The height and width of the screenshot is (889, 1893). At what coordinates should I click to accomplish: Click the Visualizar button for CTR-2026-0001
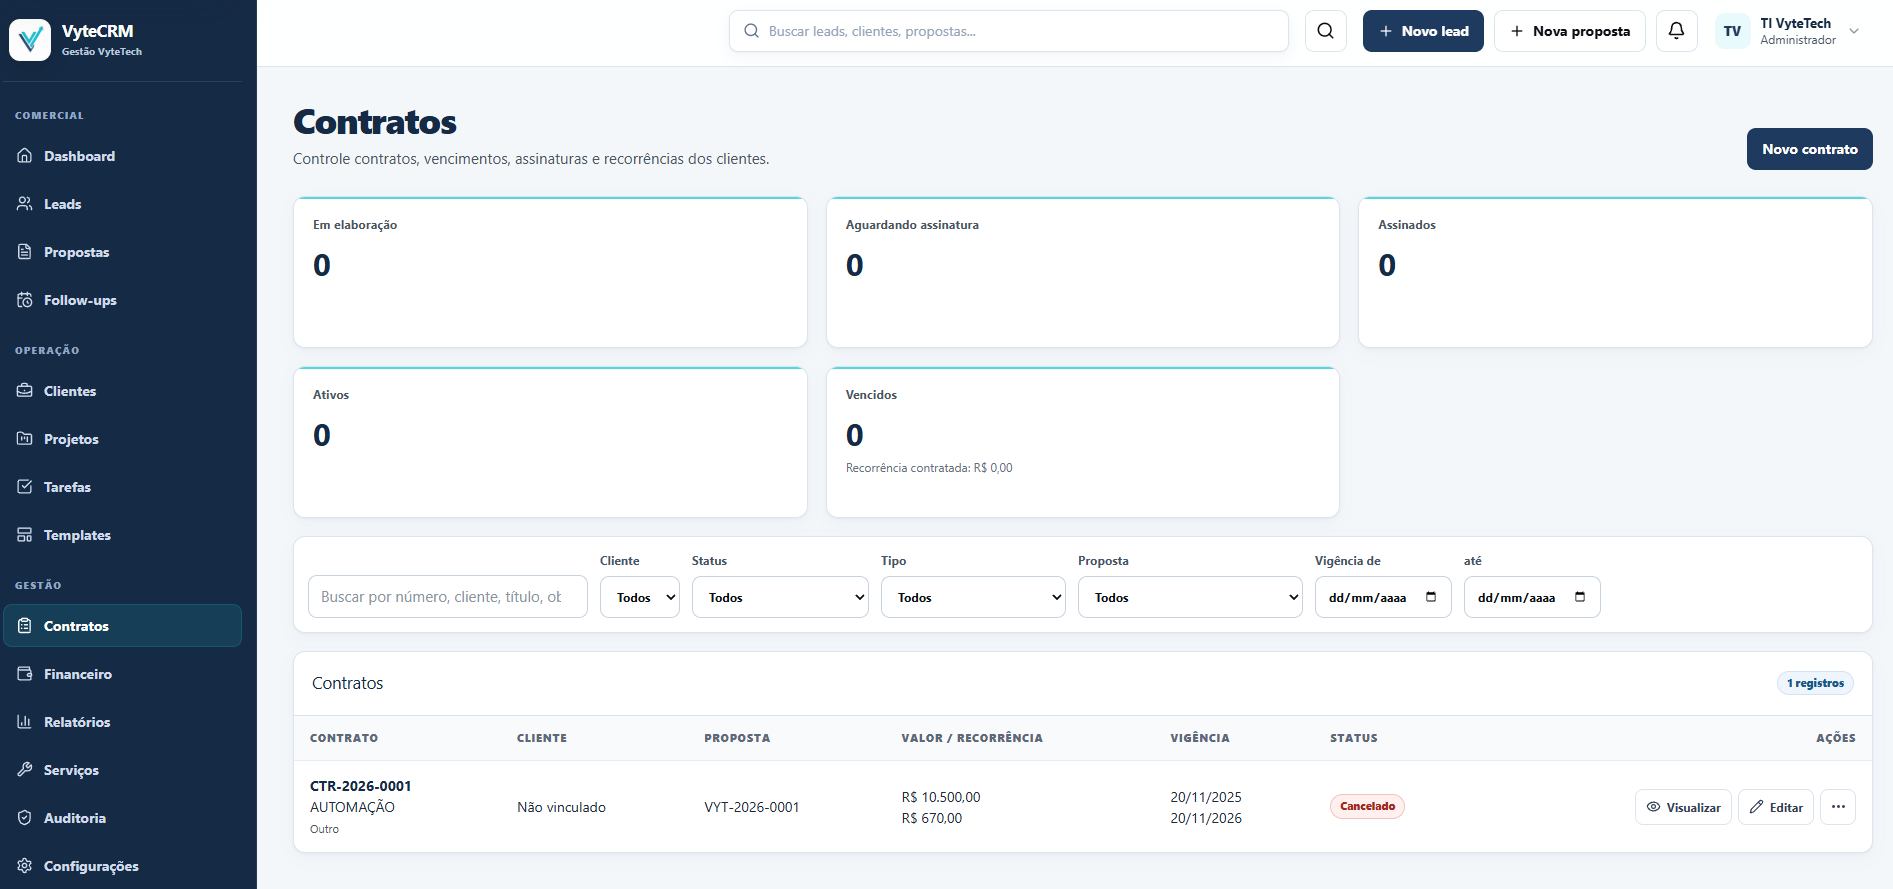coord(1684,807)
